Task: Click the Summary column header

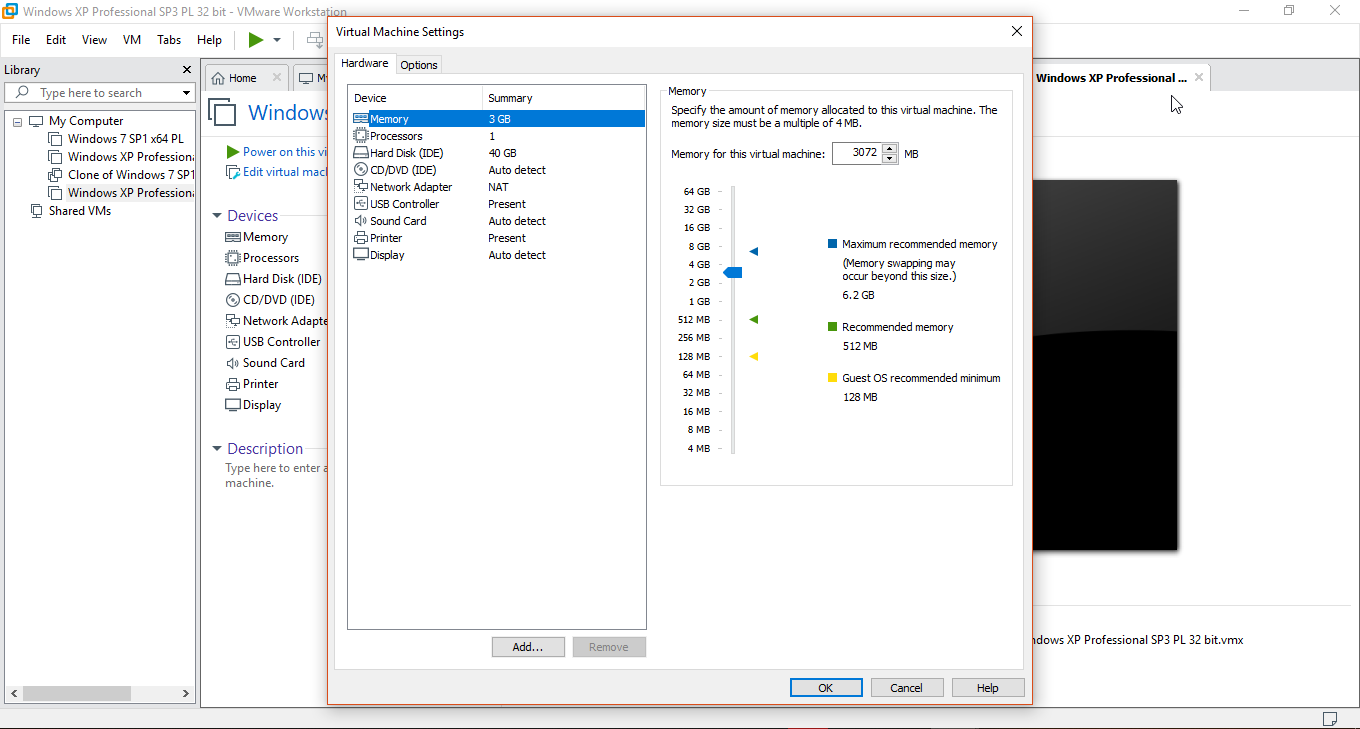Action: click(563, 98)
